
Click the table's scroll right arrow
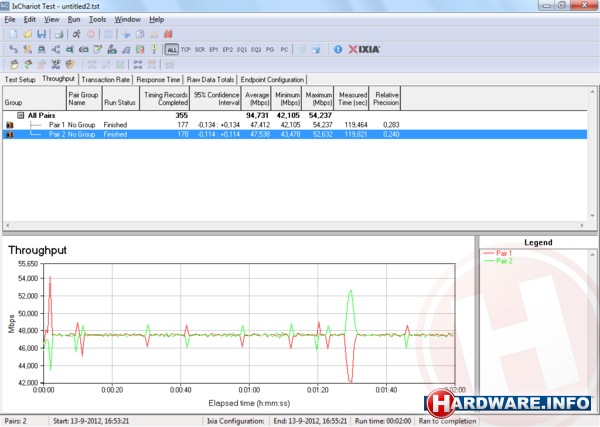pyautogui.click(x=582, y=225)
